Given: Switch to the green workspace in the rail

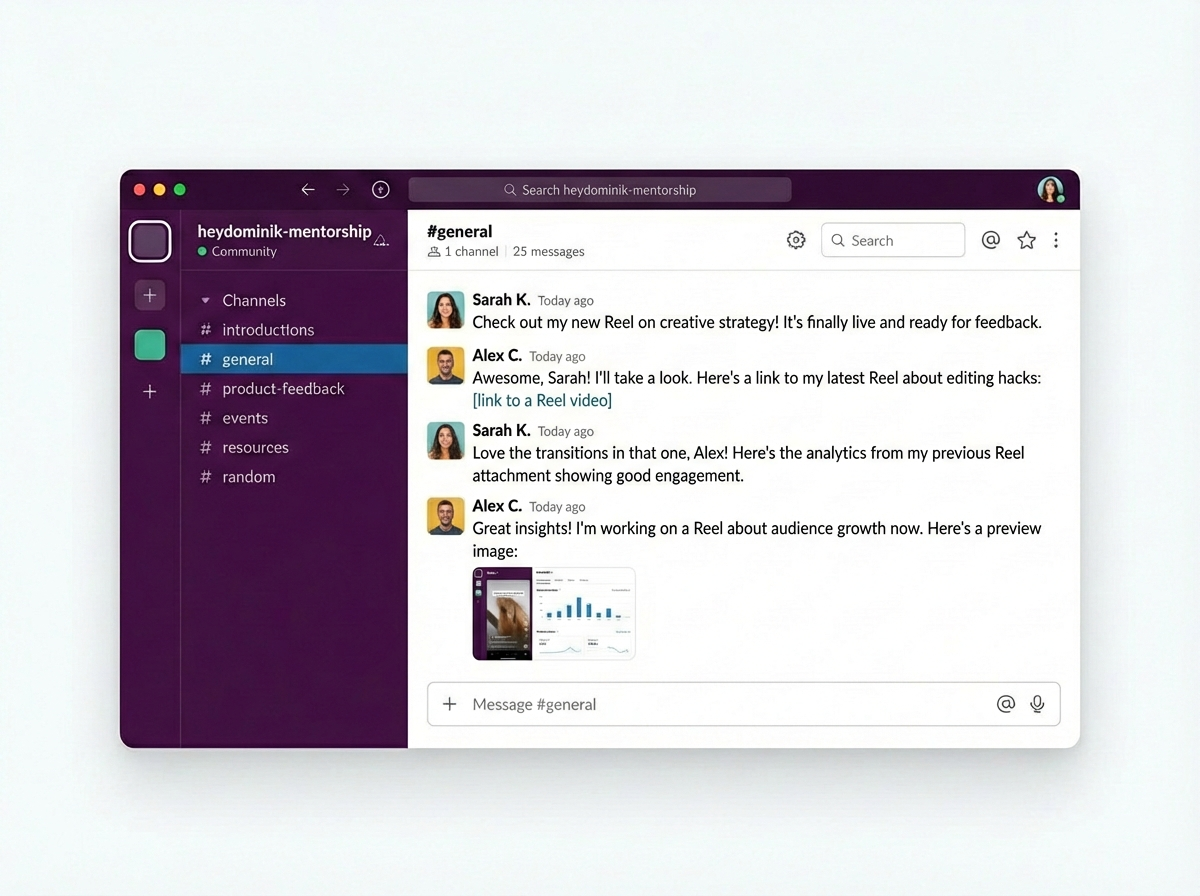Looking at the screenshot, I should 149,344.
